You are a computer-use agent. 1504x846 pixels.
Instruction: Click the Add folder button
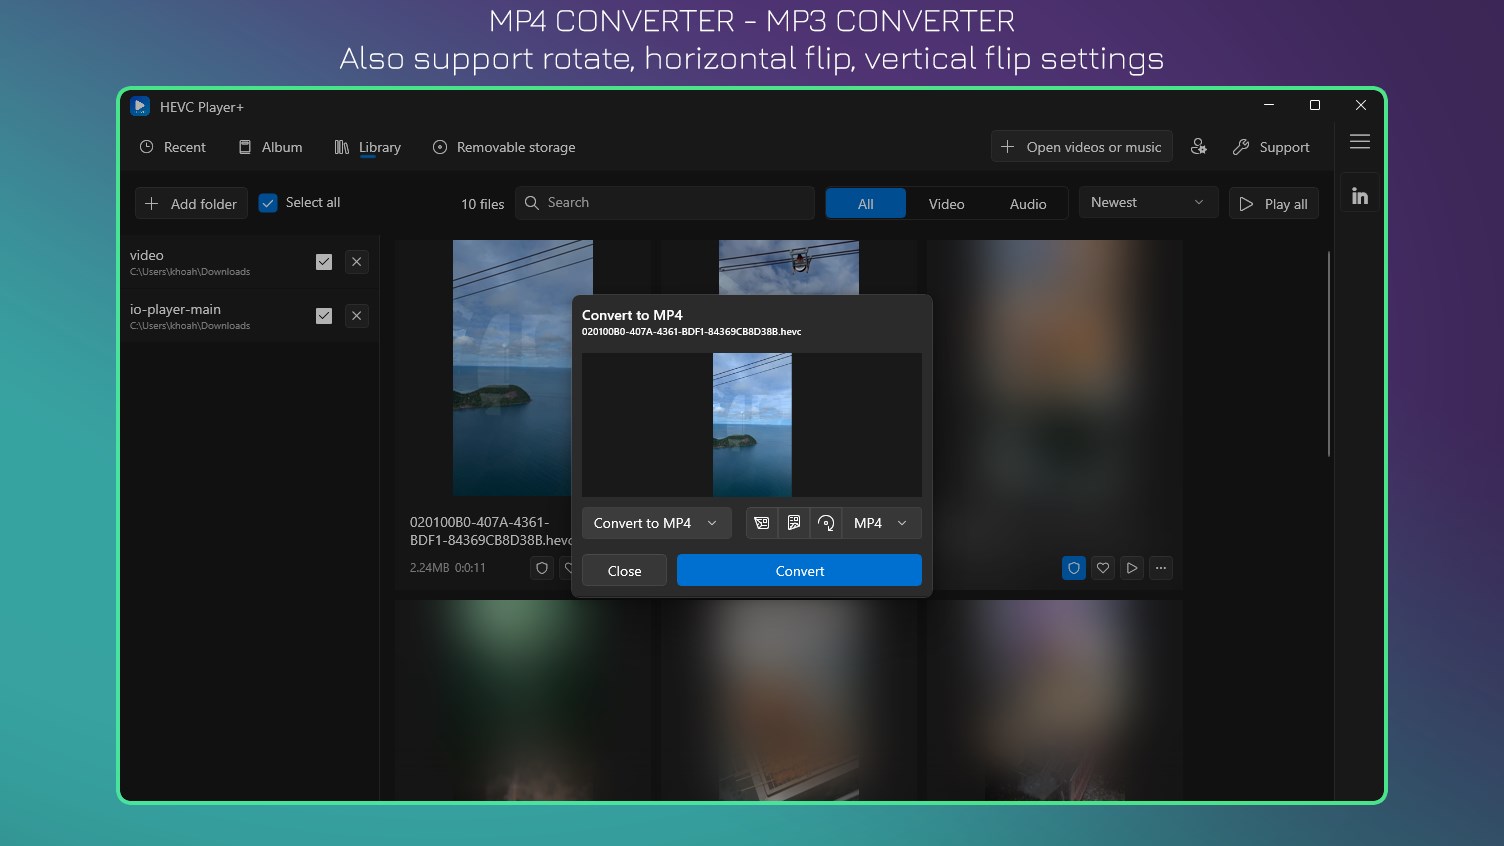click(x=191, y=204)
